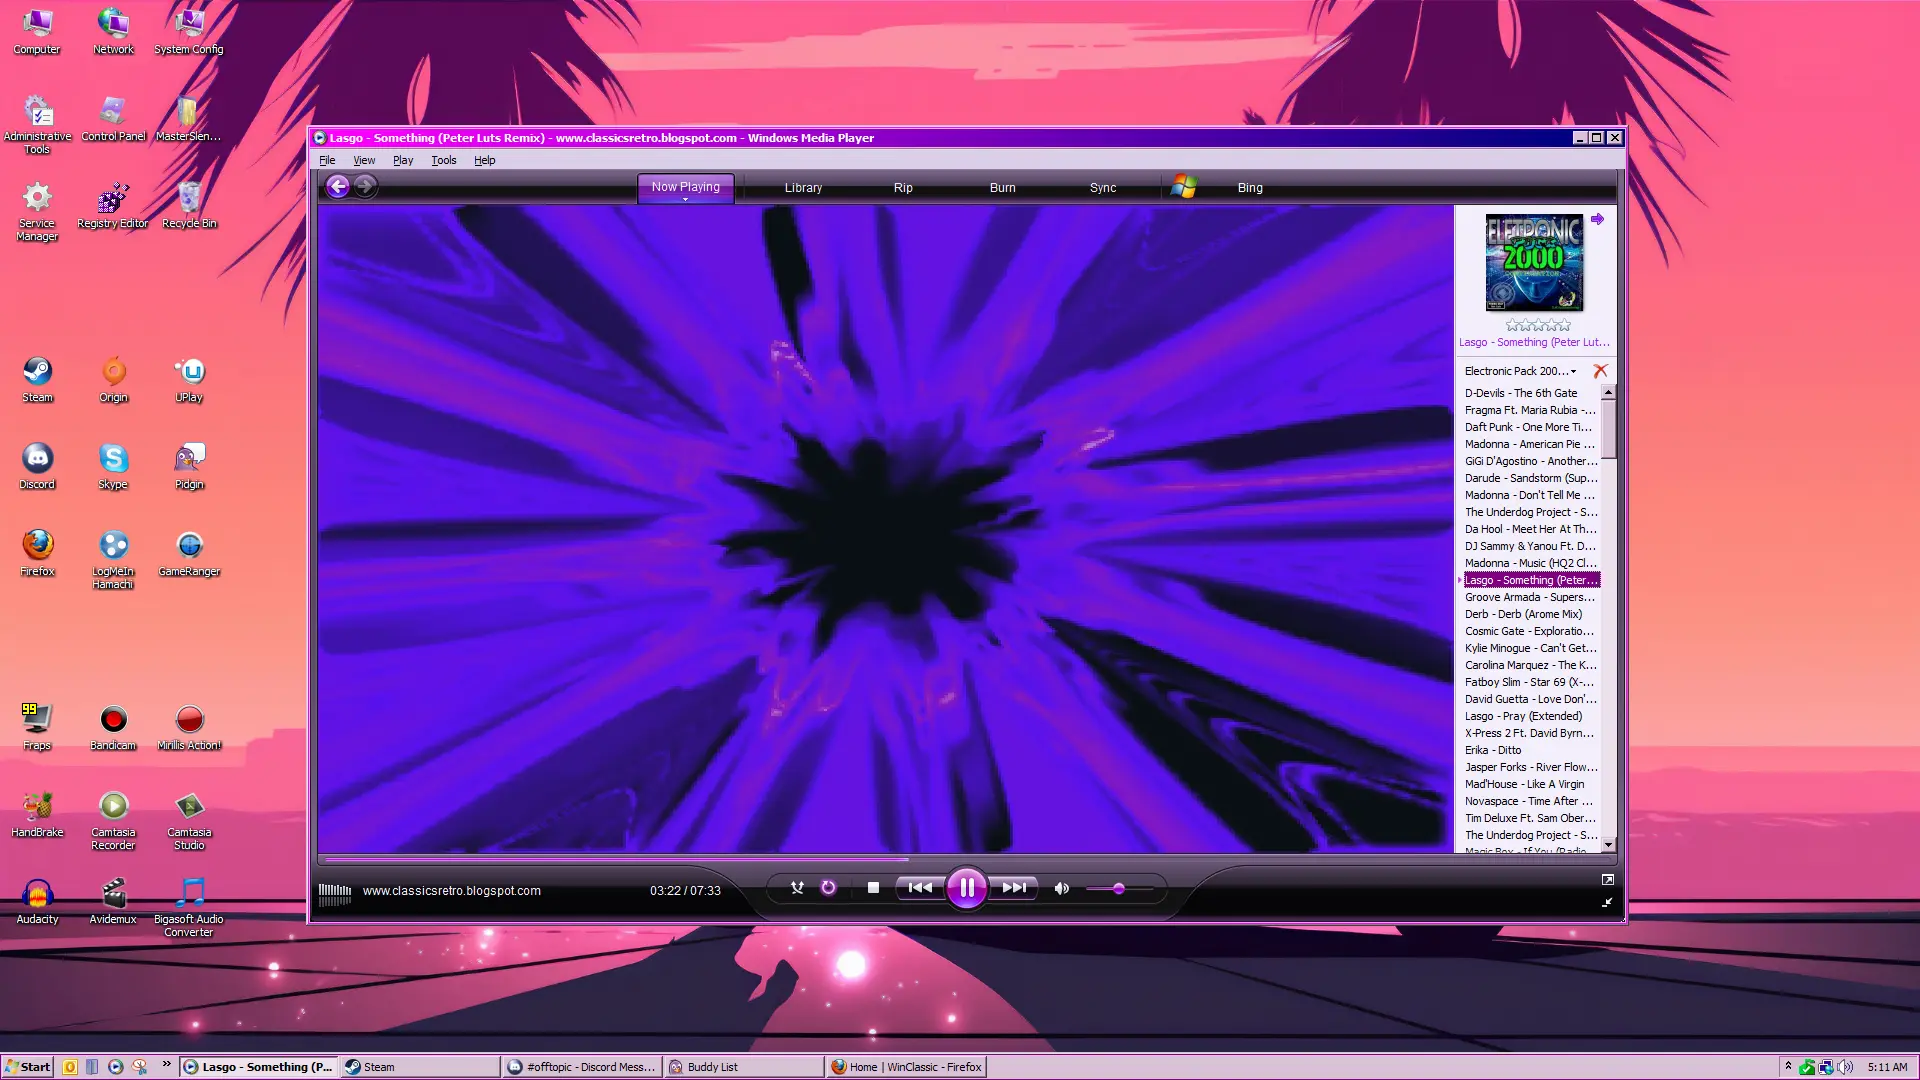Open the HandBrake desktop icon
This screenshot has height=1080, width=1920.
coord(37,814)
